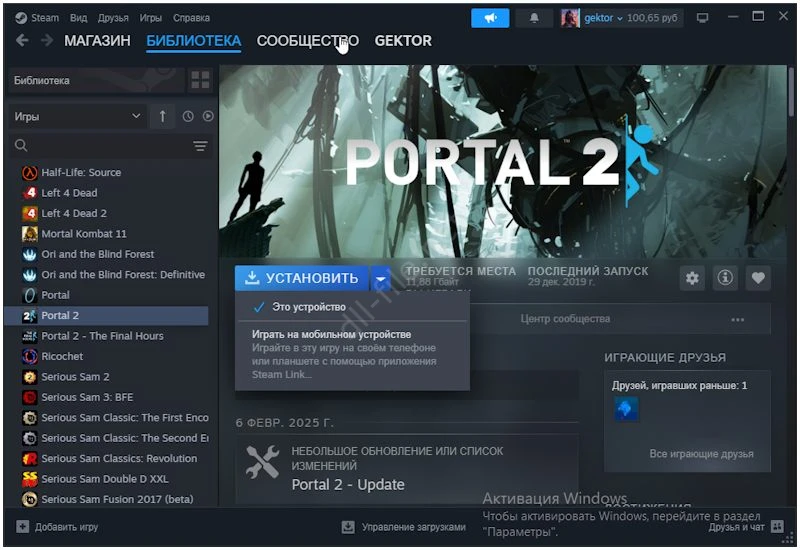Click the gektor profile avatar
Image resolution: width=800 pixels, height=550 pixels.
(x=570, y=18)
